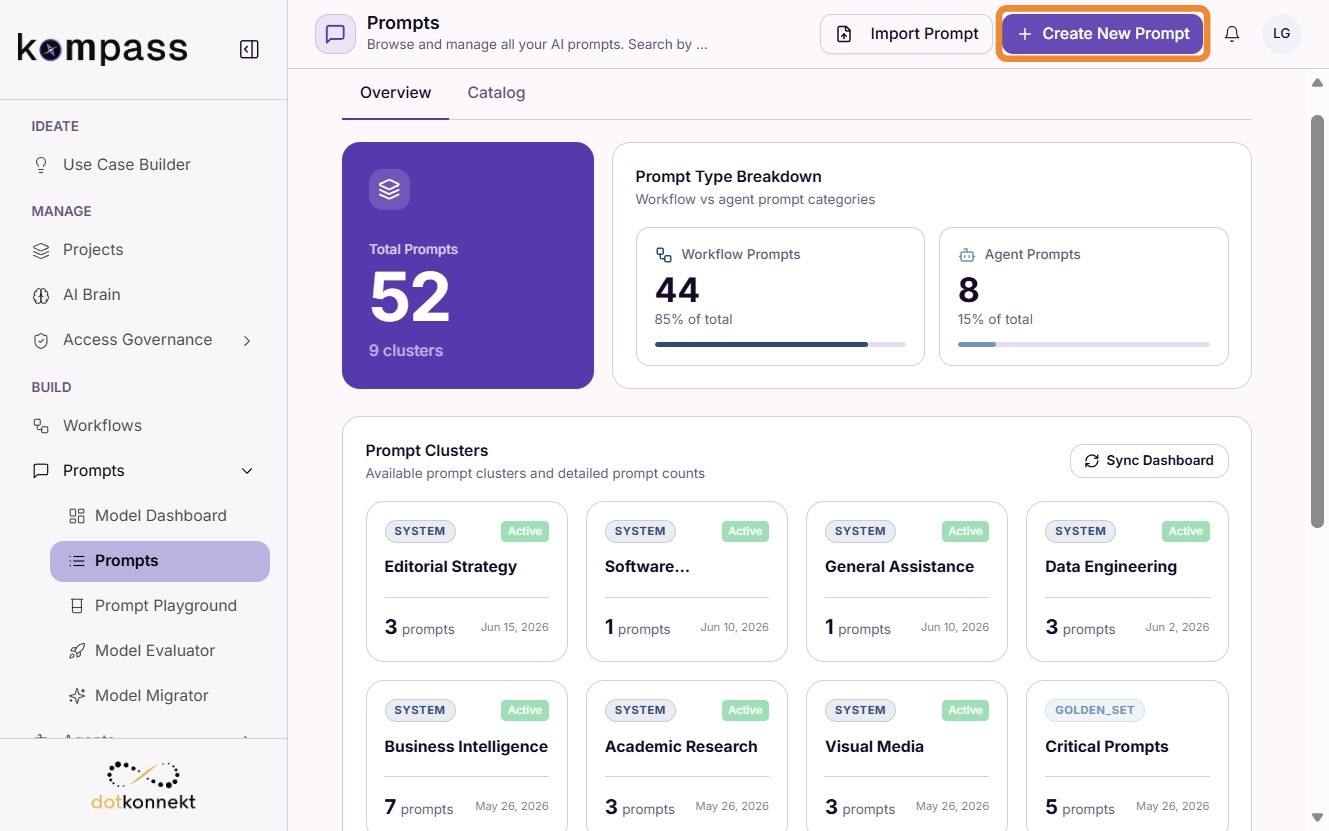Viewport: 1329px width, 831px height.
Task: Open Model Dashboard submenu item
Action: tap(160, 516)
